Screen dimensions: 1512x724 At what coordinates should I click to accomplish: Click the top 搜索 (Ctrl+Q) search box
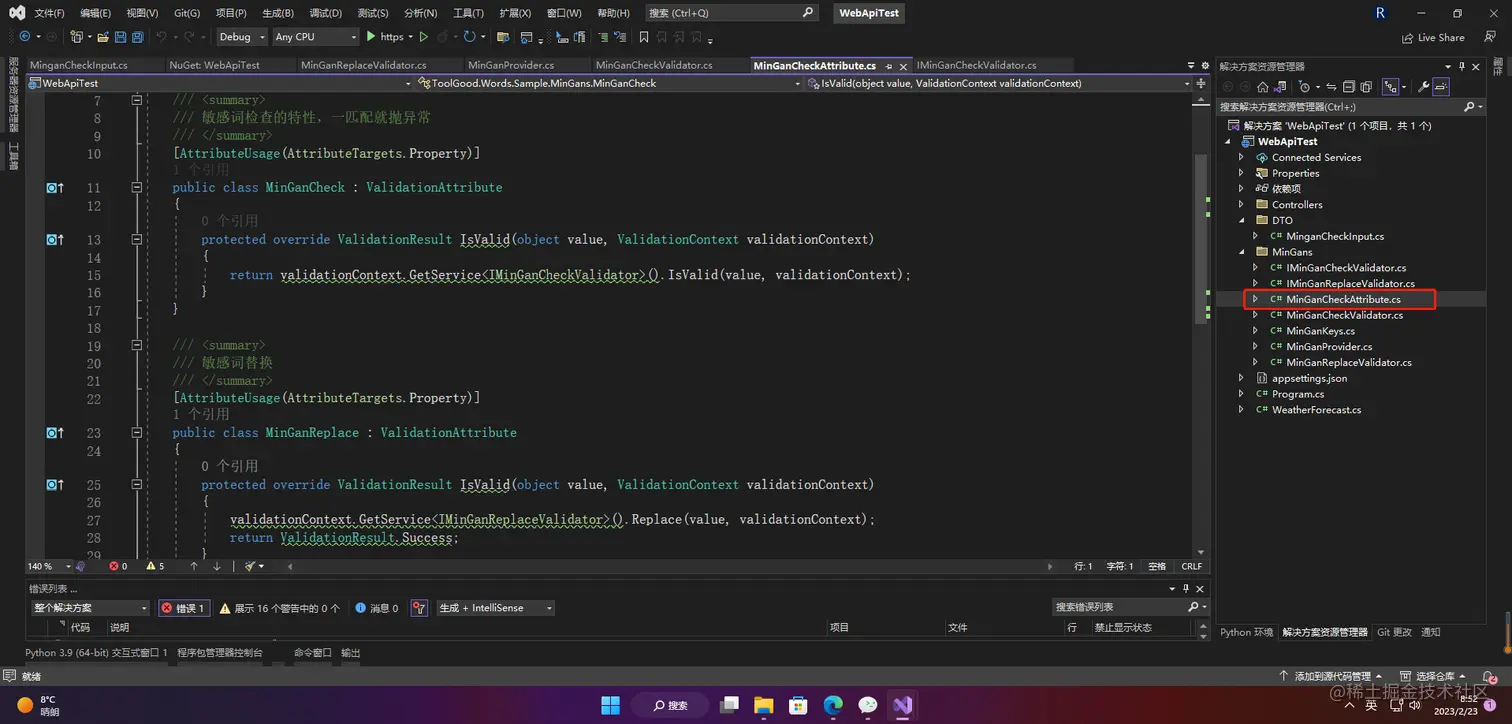click(731, 13)
